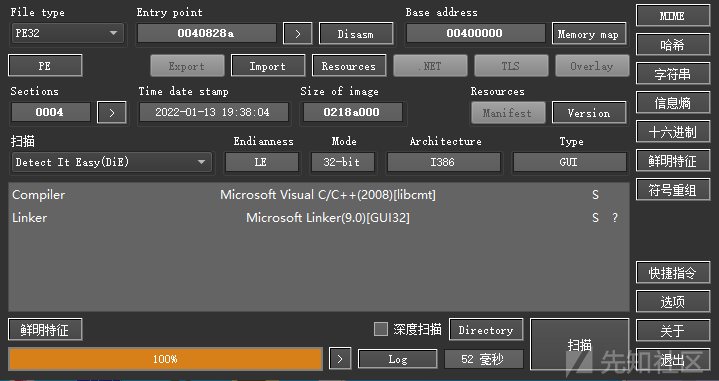Screen dimensions: 719x381
Task: Click the arrow button next to Entry point
Action: tap(298, 33)
